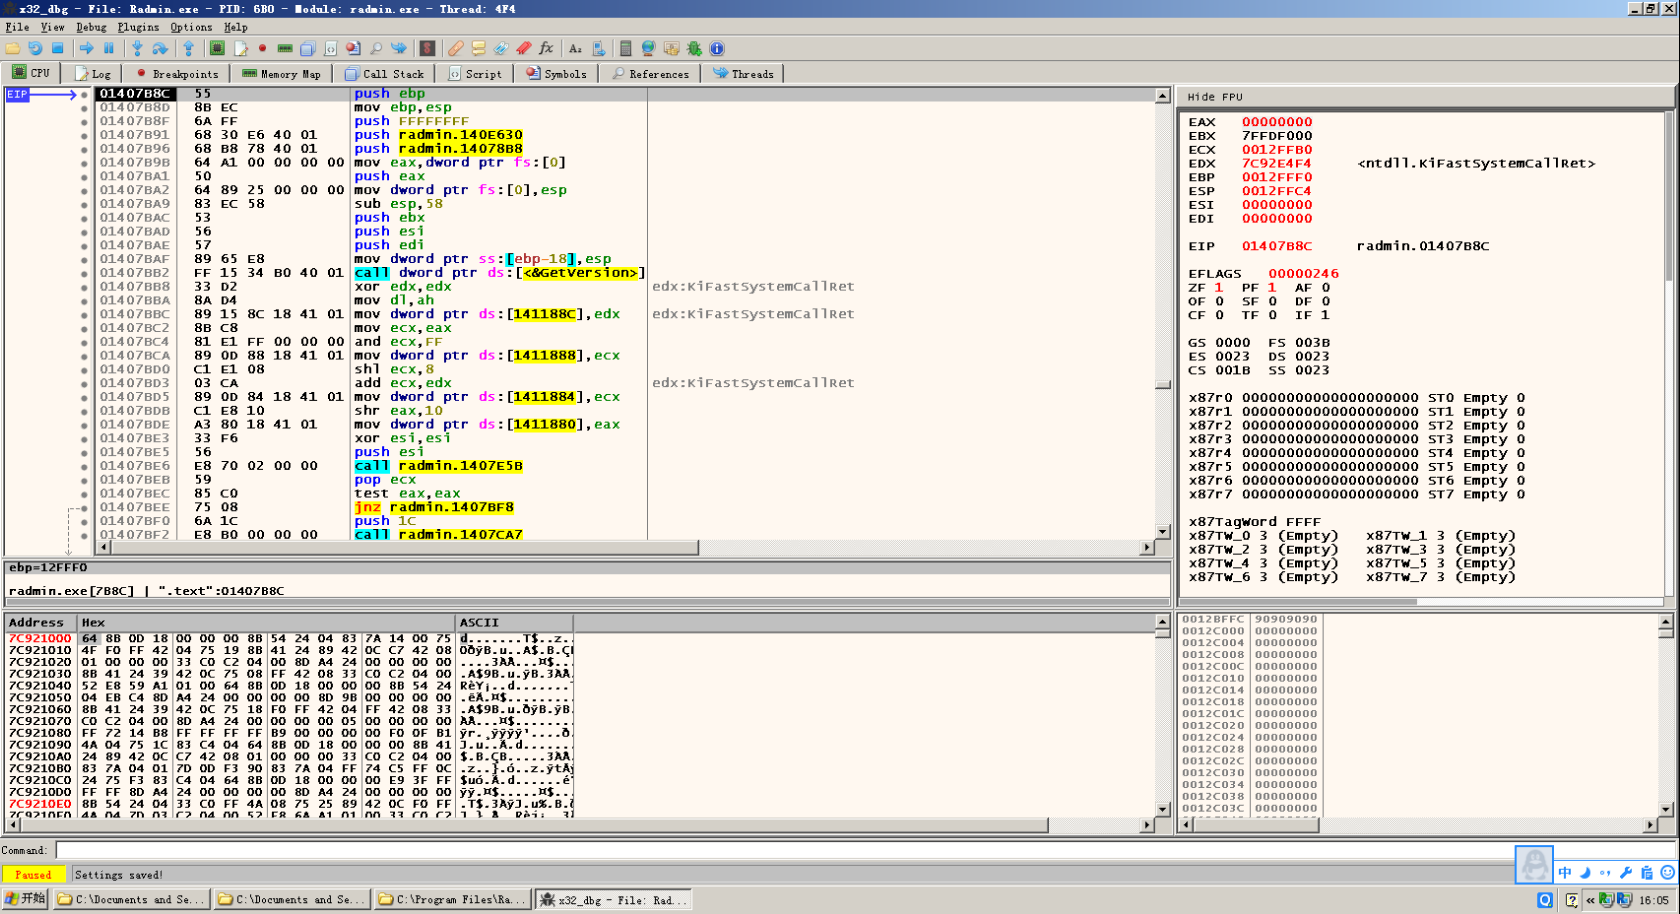Switch to the Breakpoints tab
The height and width of the screenshot is (914, 1680).
coord(177,74)
